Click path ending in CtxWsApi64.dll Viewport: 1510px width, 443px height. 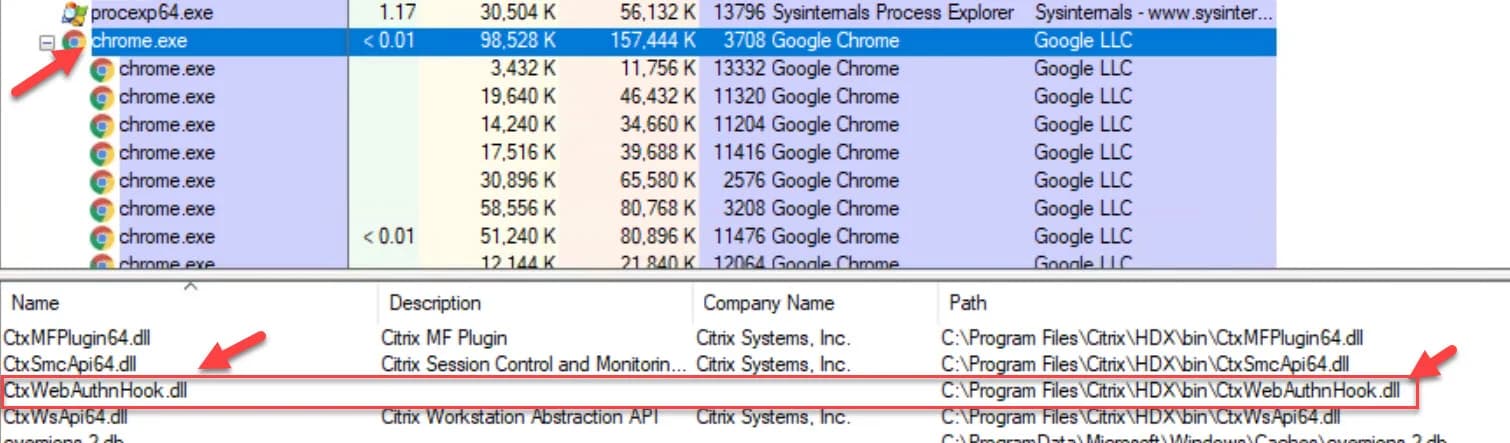coord(1140,417)
